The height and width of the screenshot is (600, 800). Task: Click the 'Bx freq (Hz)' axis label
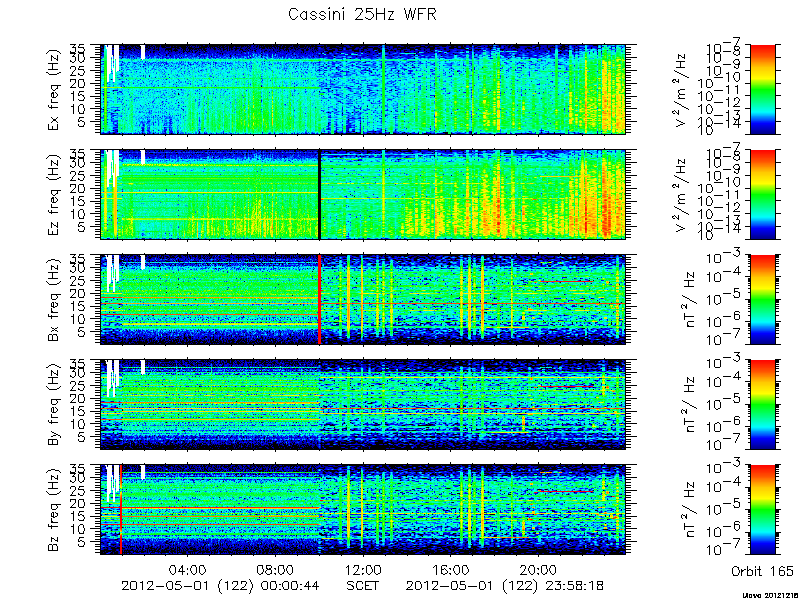tap(54, 300)
